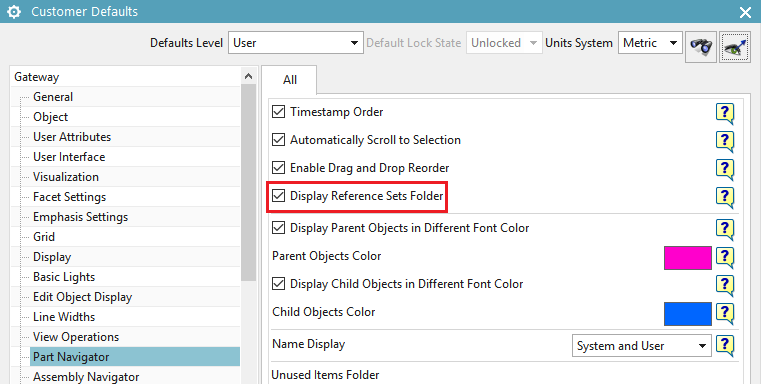Viewport: 761px width, 384px height.
Task: Open the Units System Metric dropdown
Action: [x=650, y=43]
